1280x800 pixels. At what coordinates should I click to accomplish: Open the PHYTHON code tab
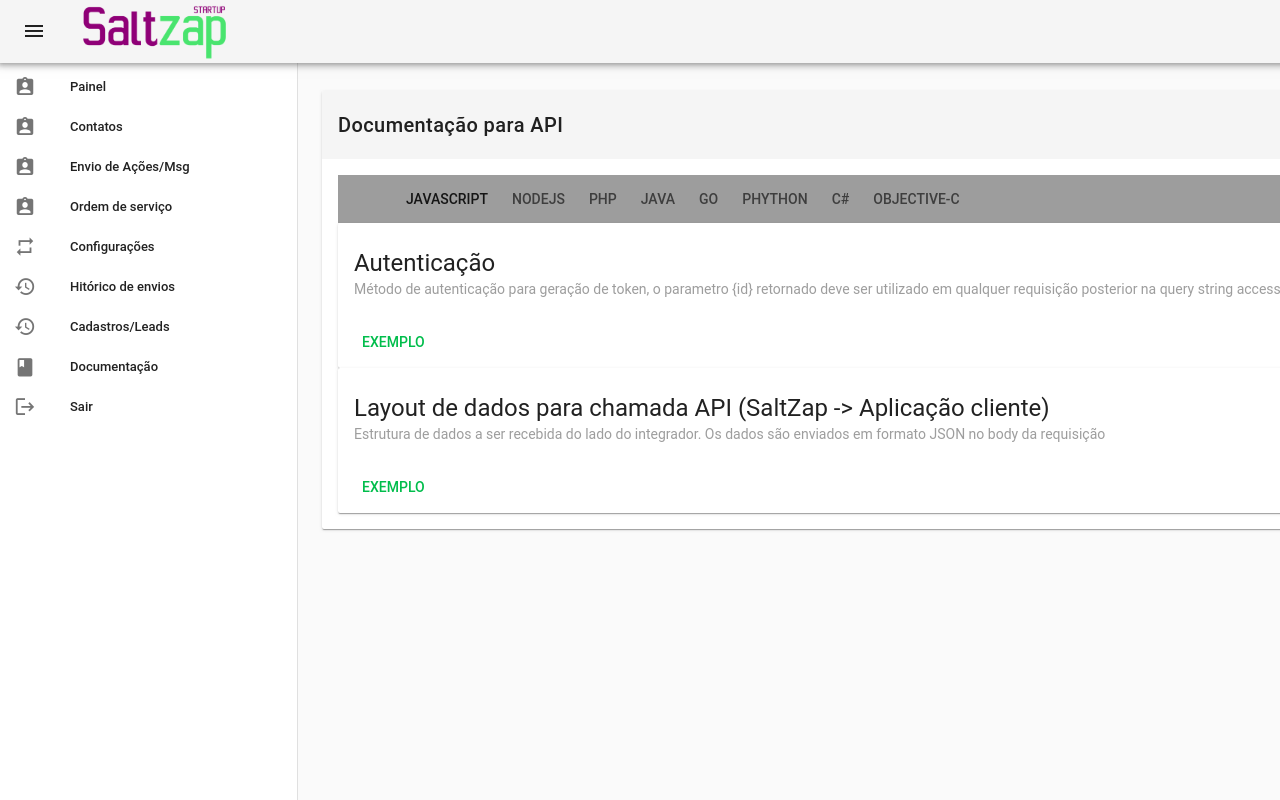(774, 199)
